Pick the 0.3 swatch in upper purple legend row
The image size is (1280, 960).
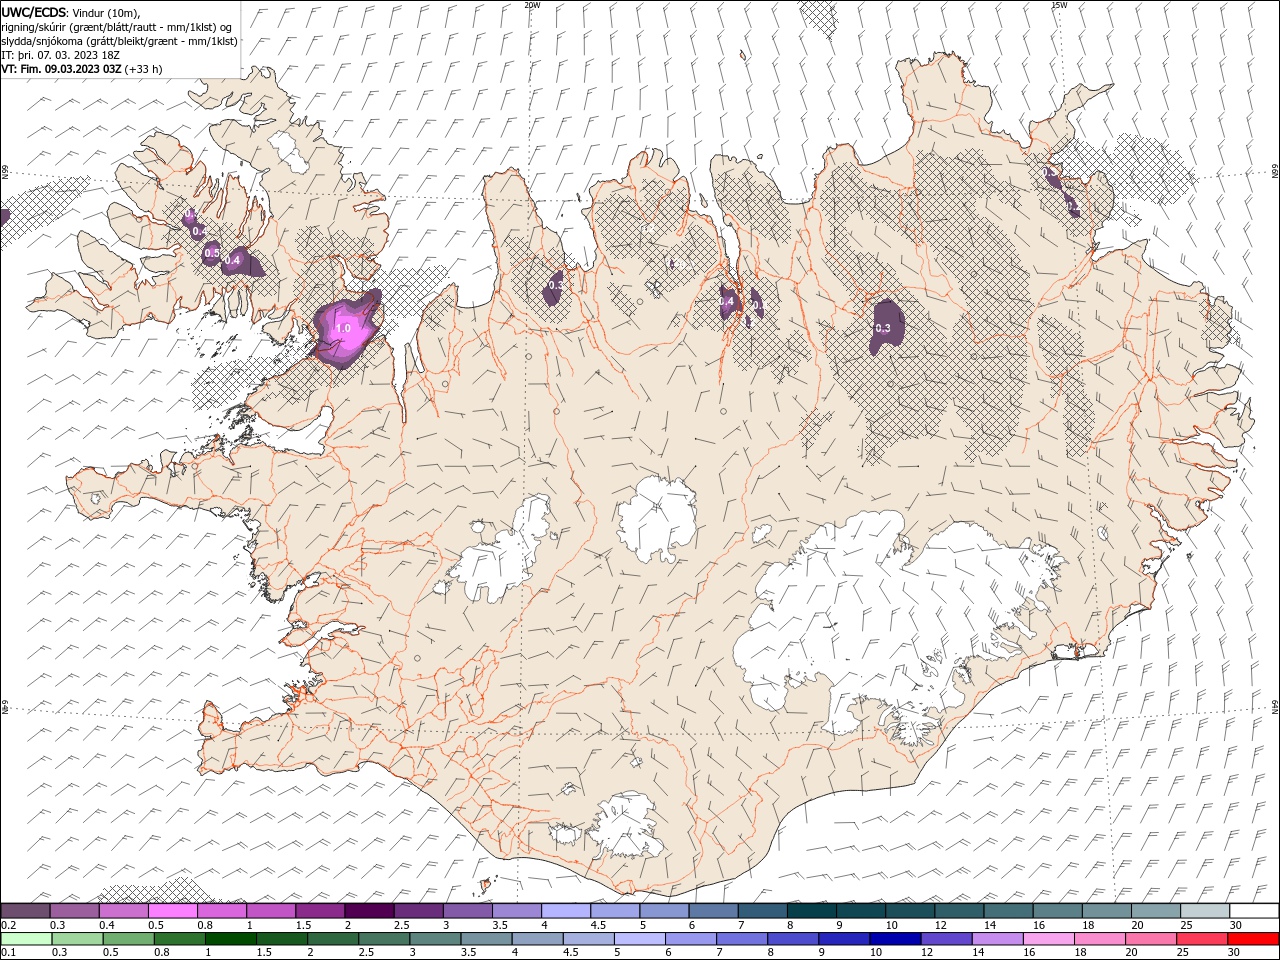[74, 911]
